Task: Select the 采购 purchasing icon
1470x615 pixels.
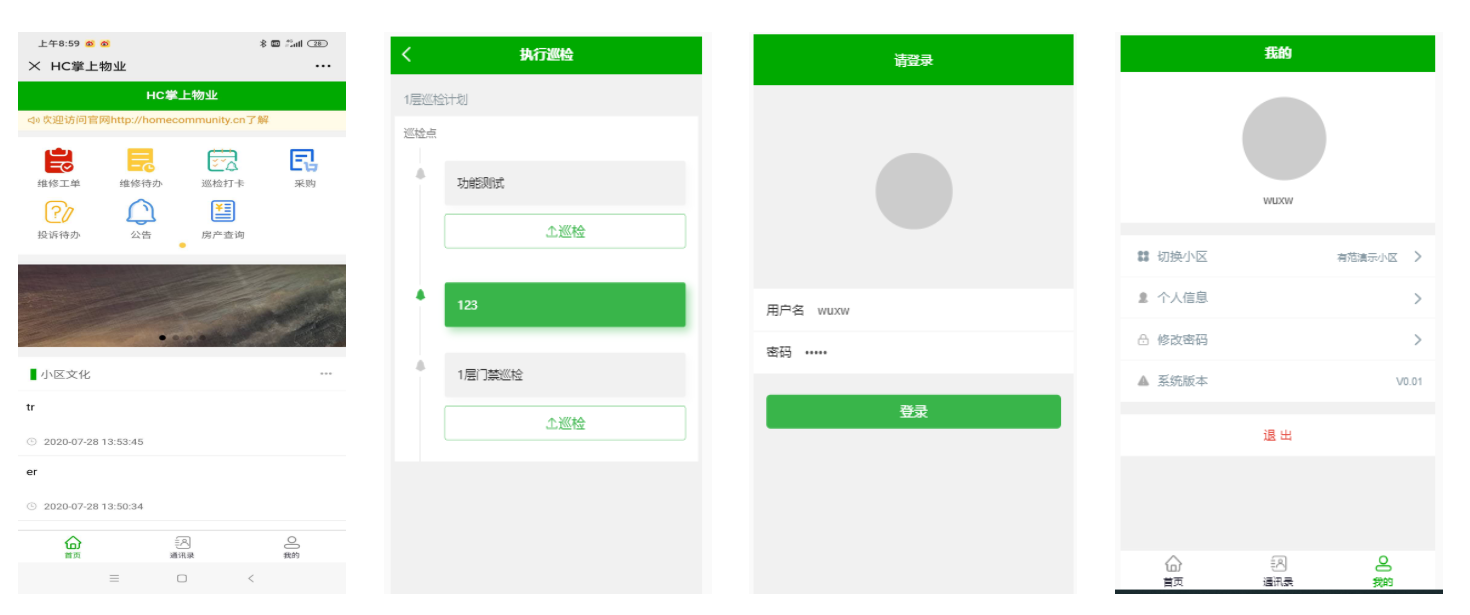Action: click(x=304, y=160)
